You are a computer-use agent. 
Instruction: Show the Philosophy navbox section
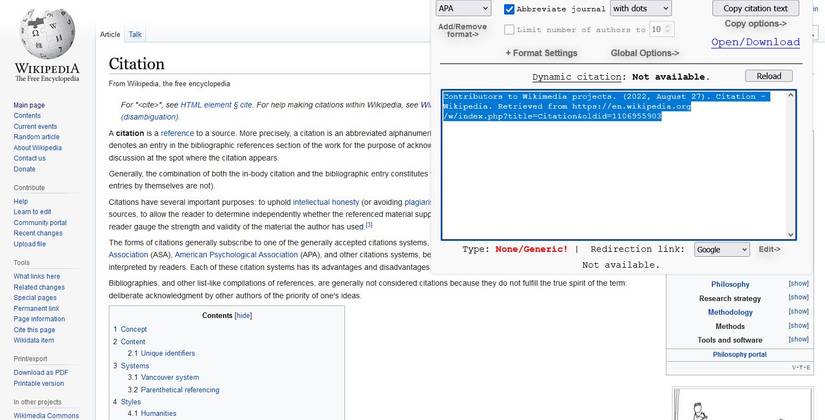(x=798, y=284)
